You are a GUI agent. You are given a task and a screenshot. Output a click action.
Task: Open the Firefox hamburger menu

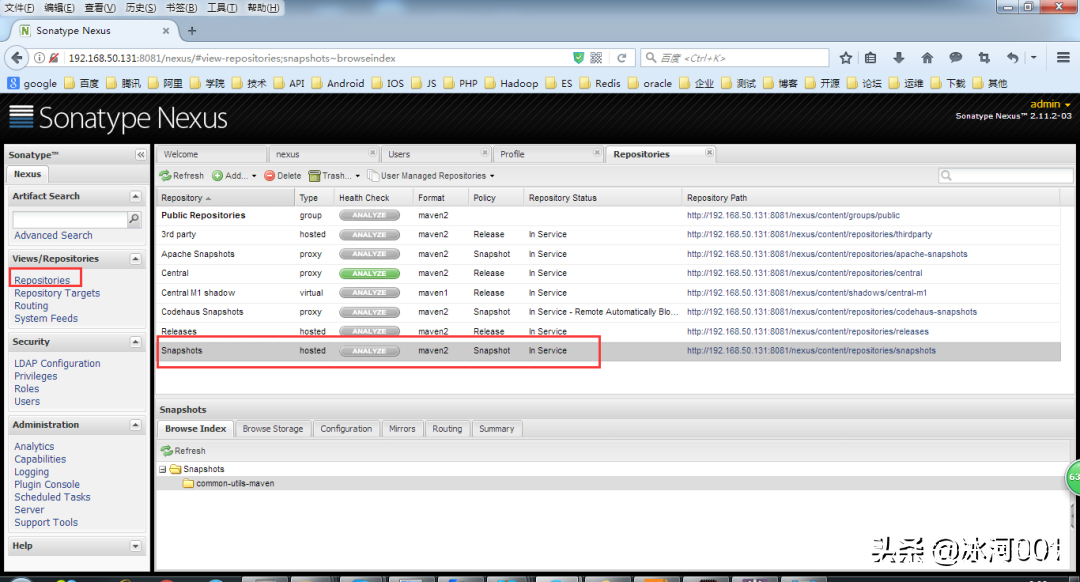click(x=1063, y=58)
